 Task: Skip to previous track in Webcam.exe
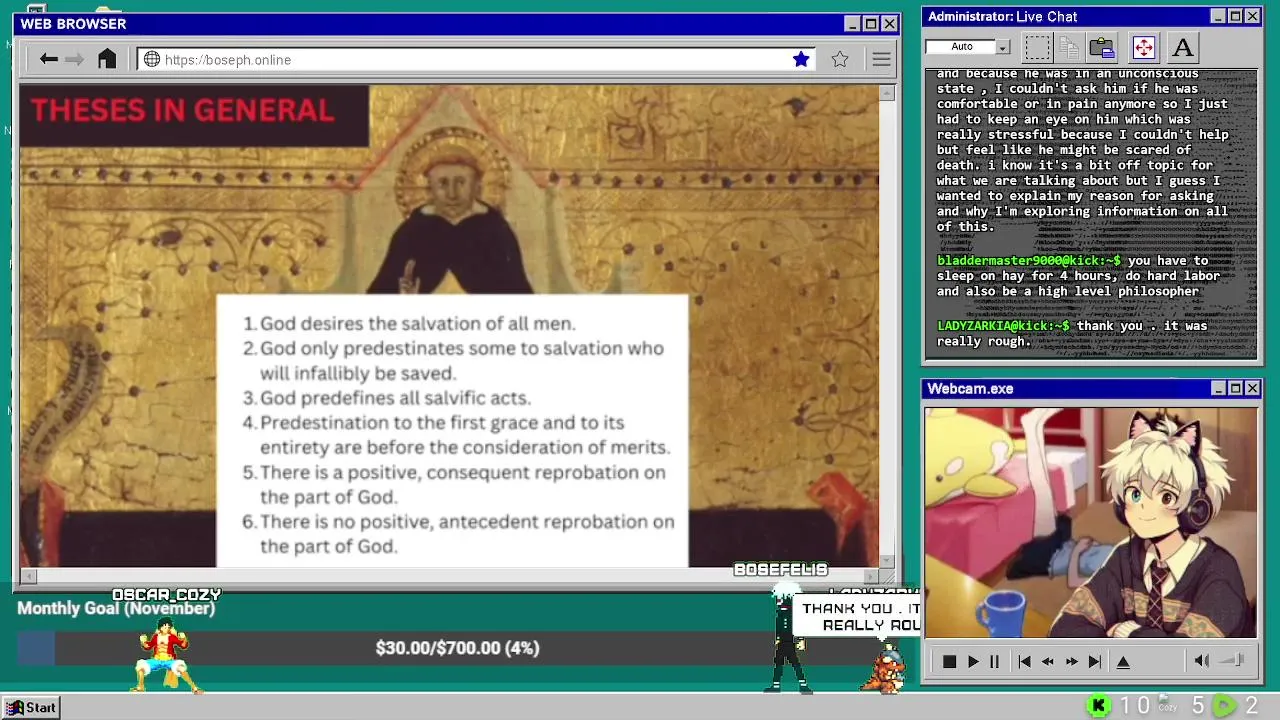tap(1024, 662)
